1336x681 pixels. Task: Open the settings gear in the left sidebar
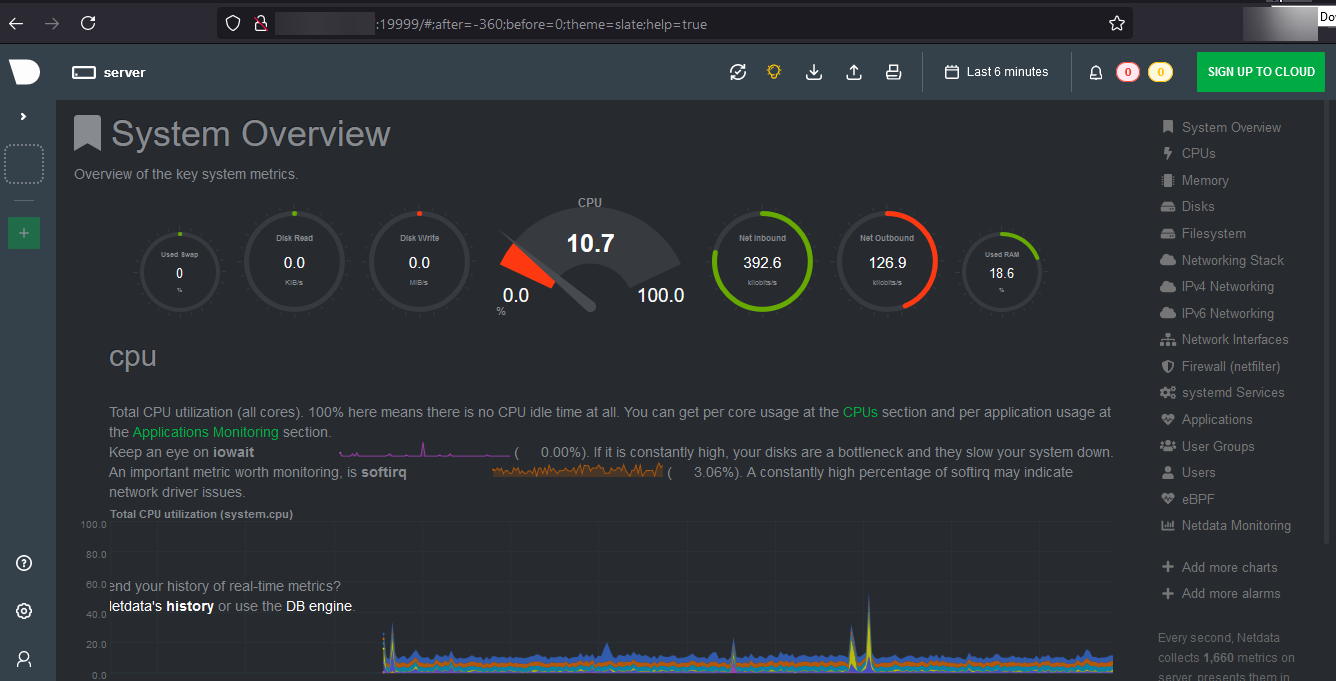tap(23, 610)
